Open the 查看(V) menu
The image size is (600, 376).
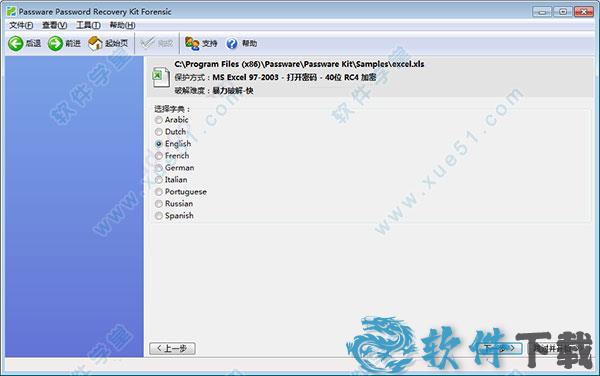click(x=54, y=25)
